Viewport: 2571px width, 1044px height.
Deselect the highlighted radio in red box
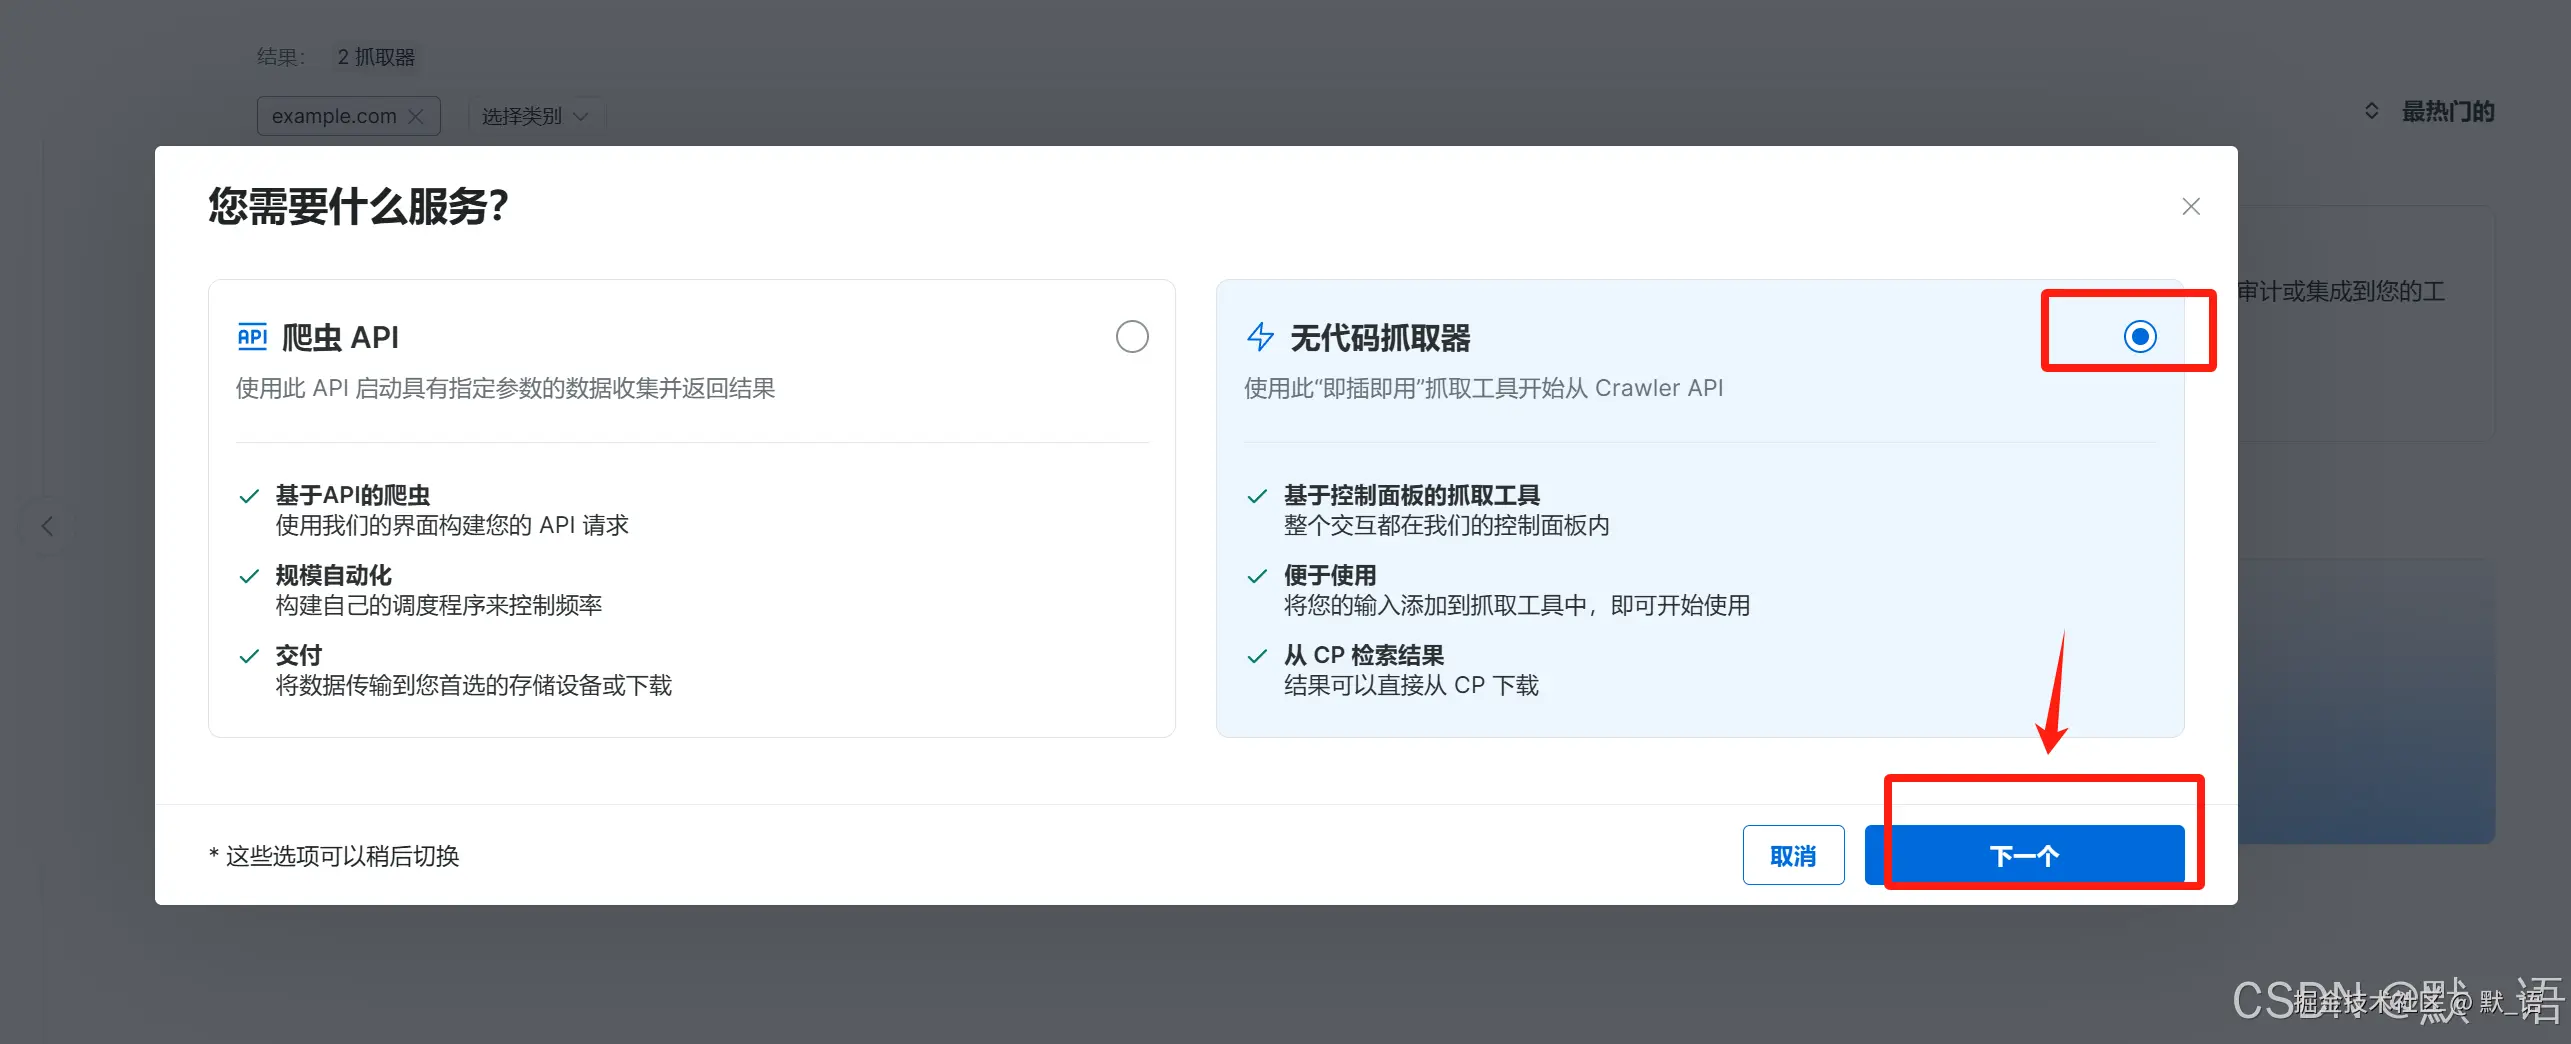click(2139, 336)
